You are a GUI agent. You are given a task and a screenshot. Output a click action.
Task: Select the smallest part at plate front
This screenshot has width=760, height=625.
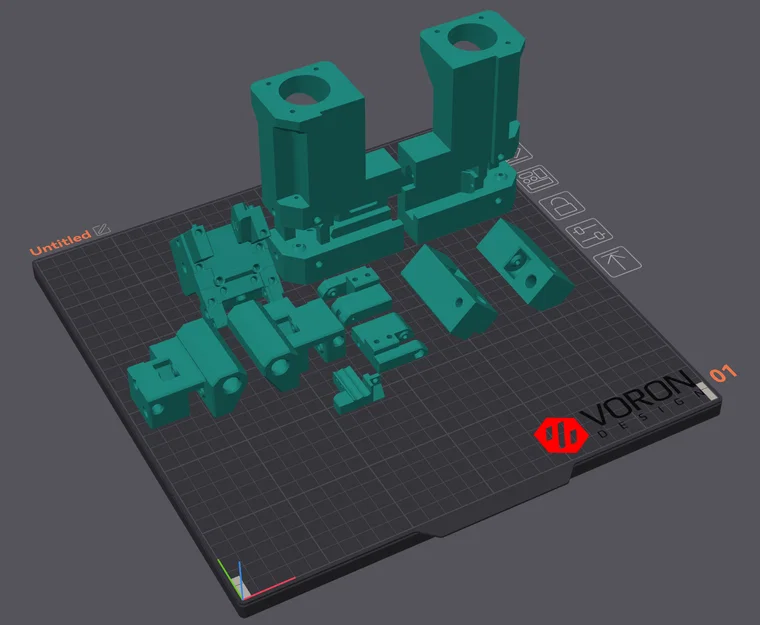click(x=358, y=389)
